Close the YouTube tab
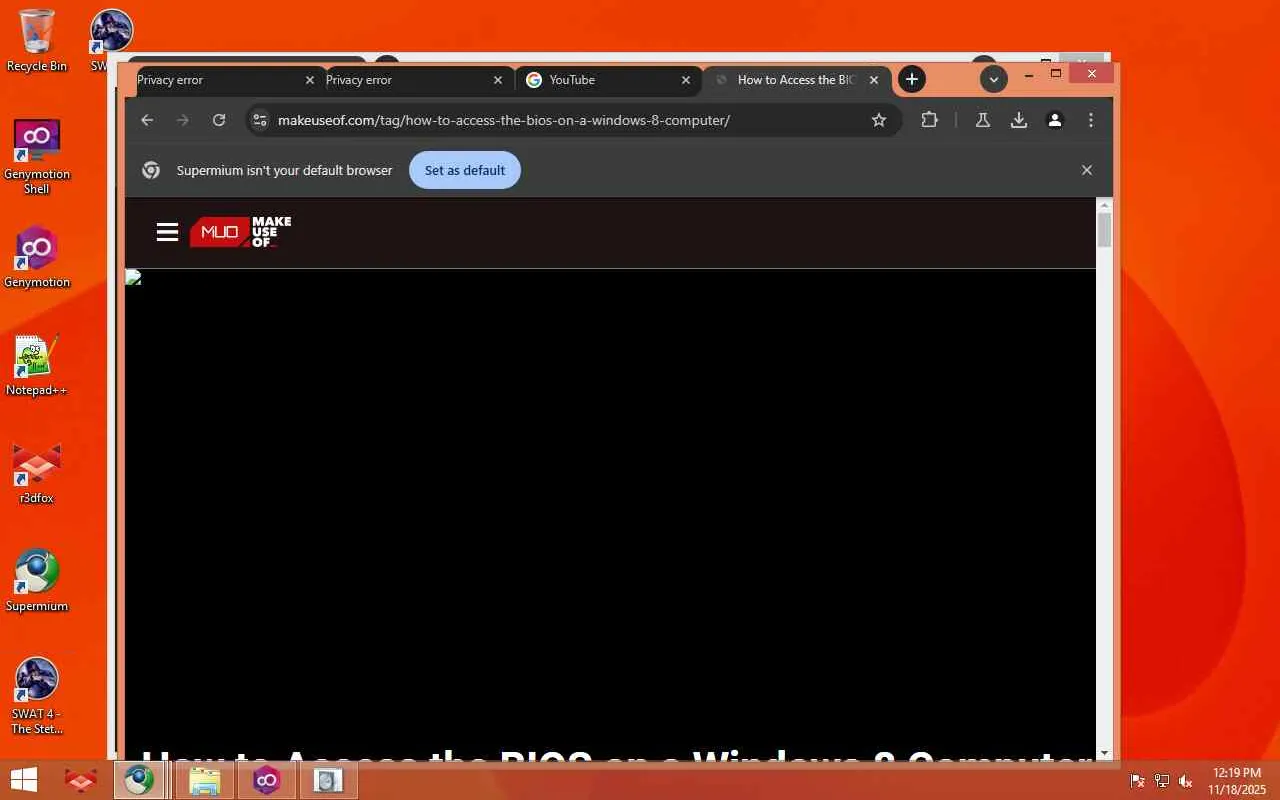This screenshot has width=1280, height=800. 686,80
